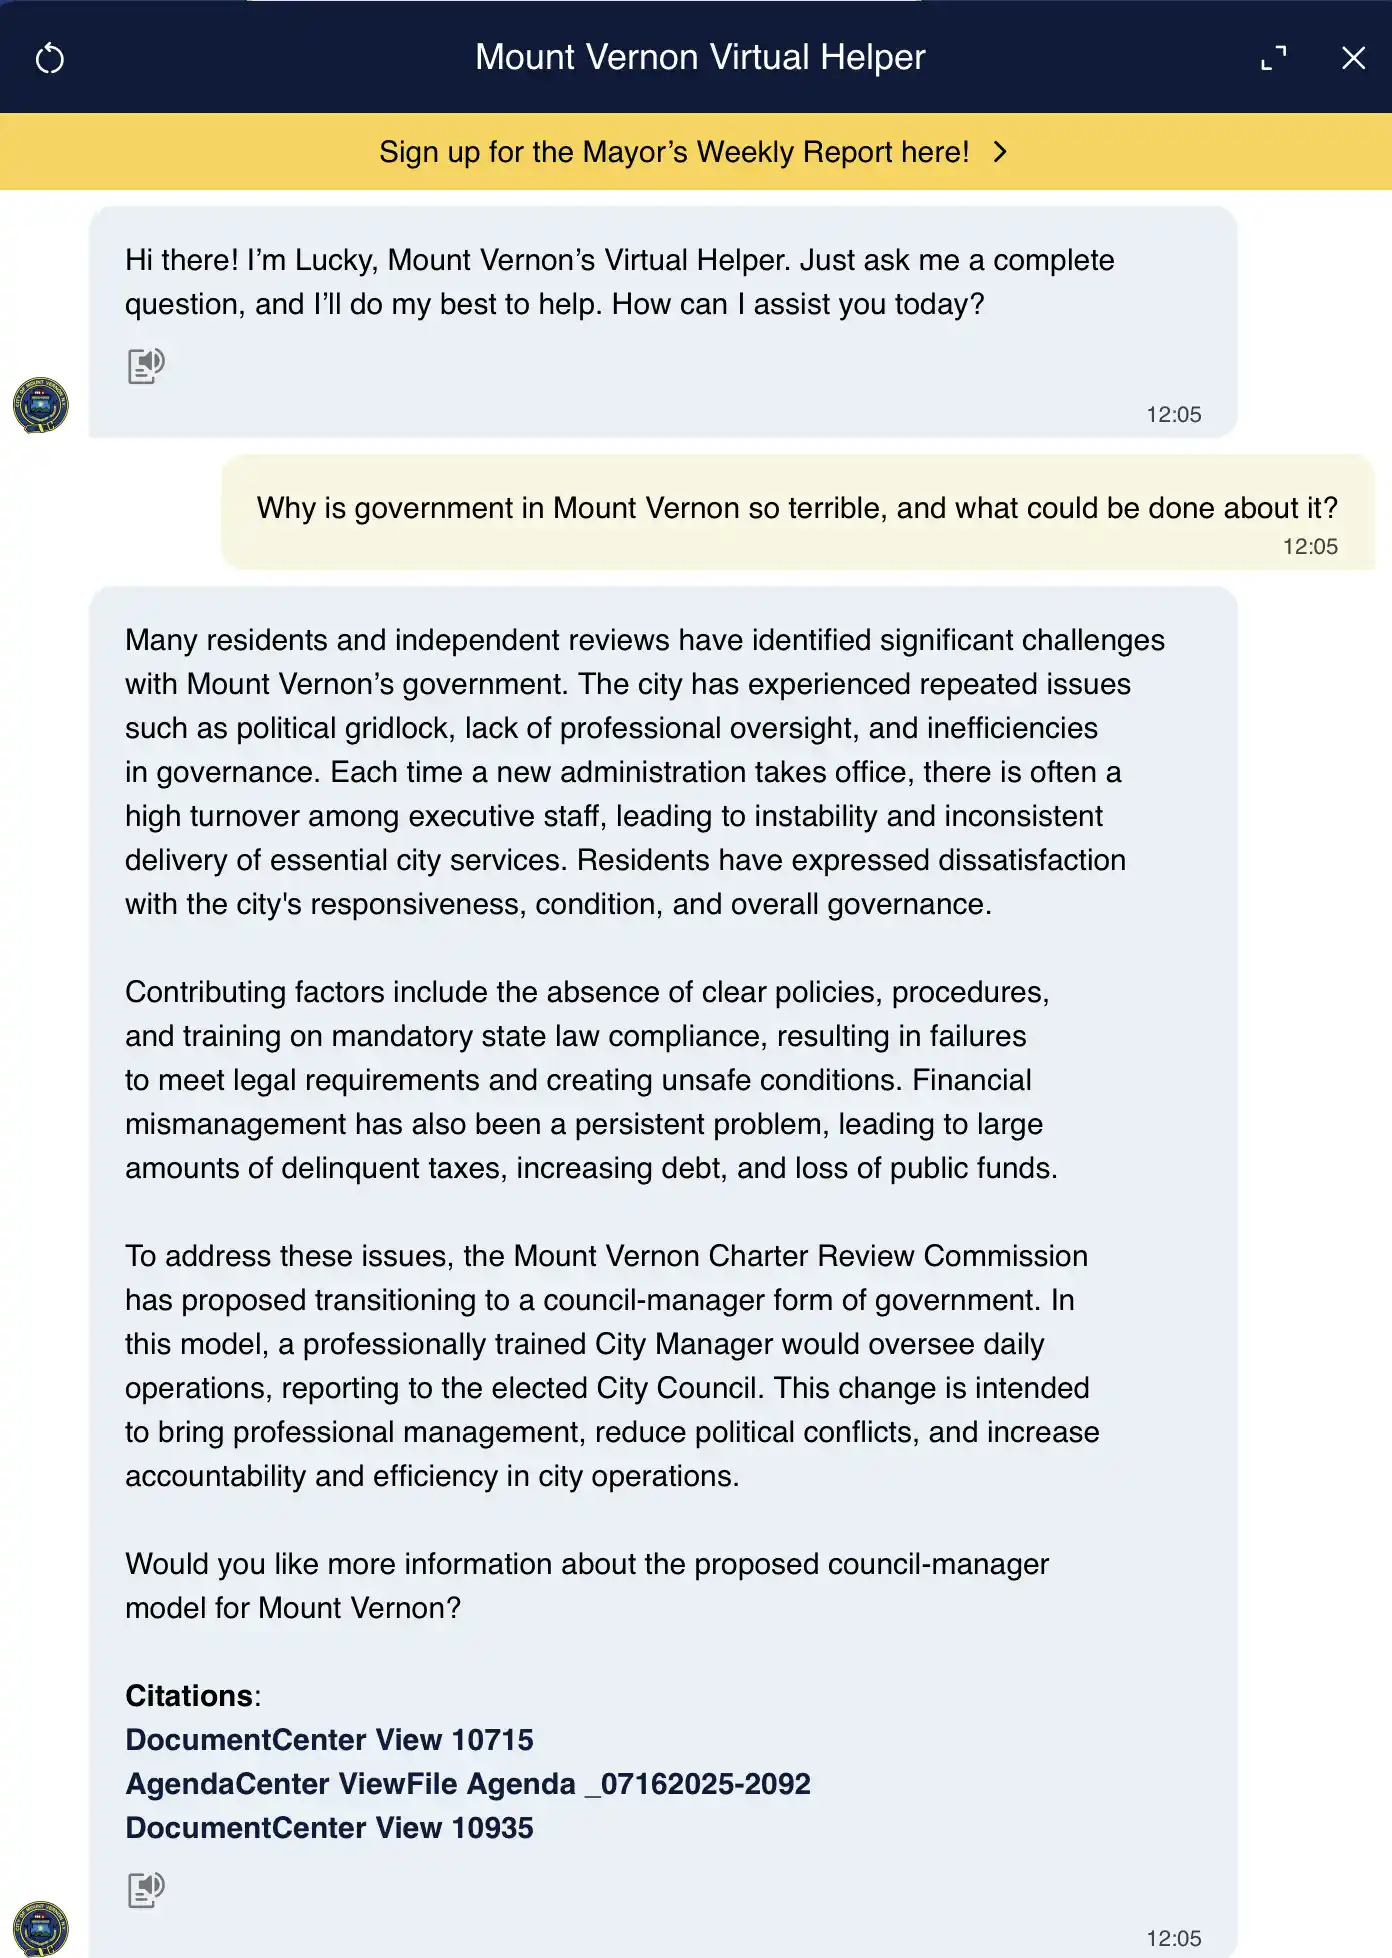Viewport: 1392px width, 1958px height.
Task: Click the city seal avatar beside the greeting
Action: pyautogui.click(x=41, y=405)
